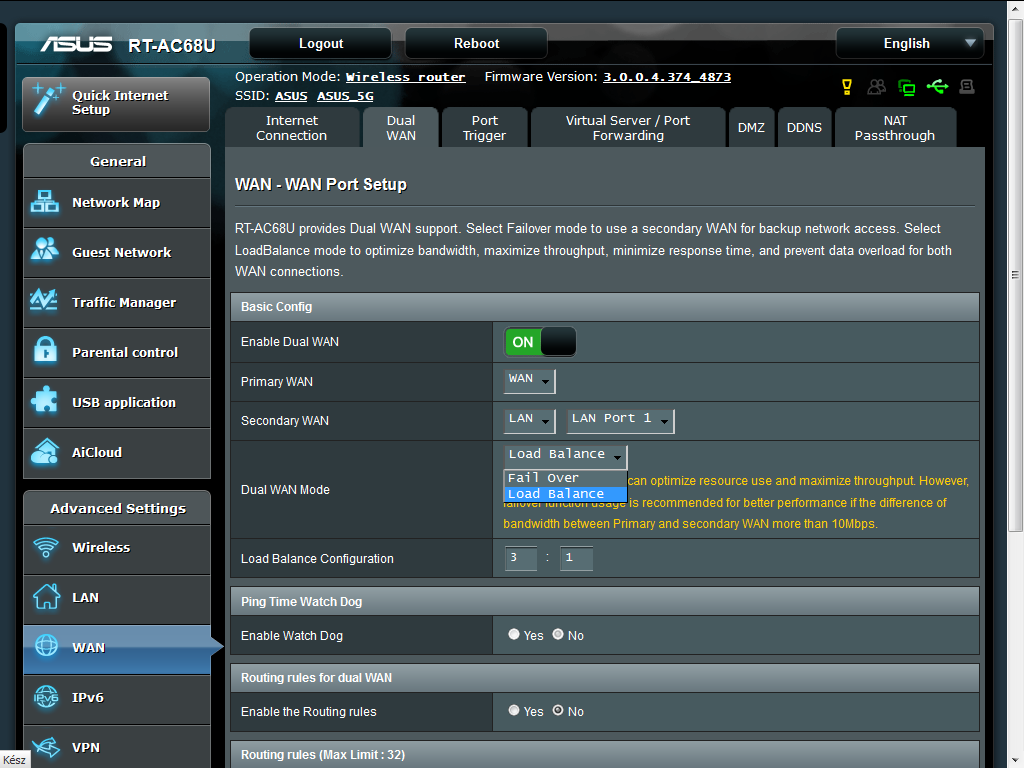Click the Ping Time Watch Dog header
The image size is (1024, 768).
coord(605,601)
